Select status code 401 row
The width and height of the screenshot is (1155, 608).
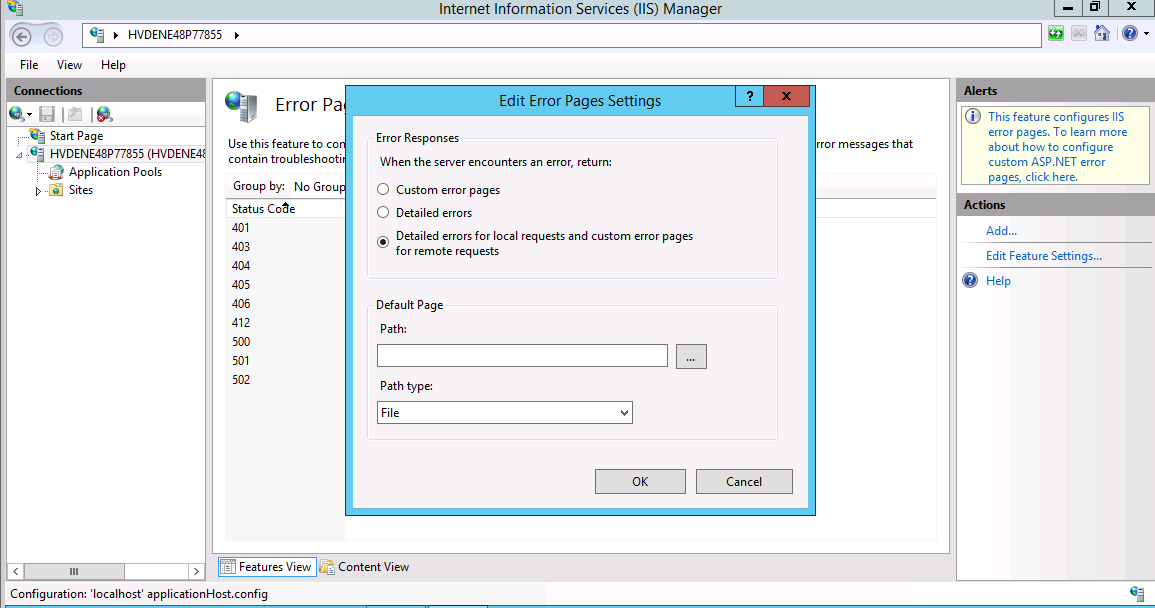tap(241, 228)
